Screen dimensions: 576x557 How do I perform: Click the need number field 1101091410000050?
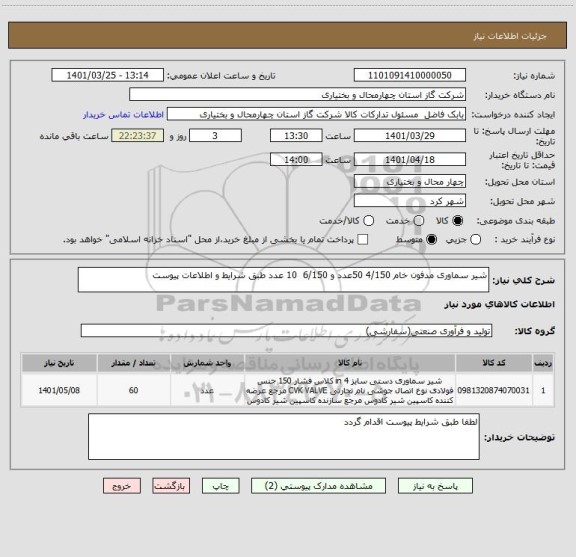[x=410, y=75]
